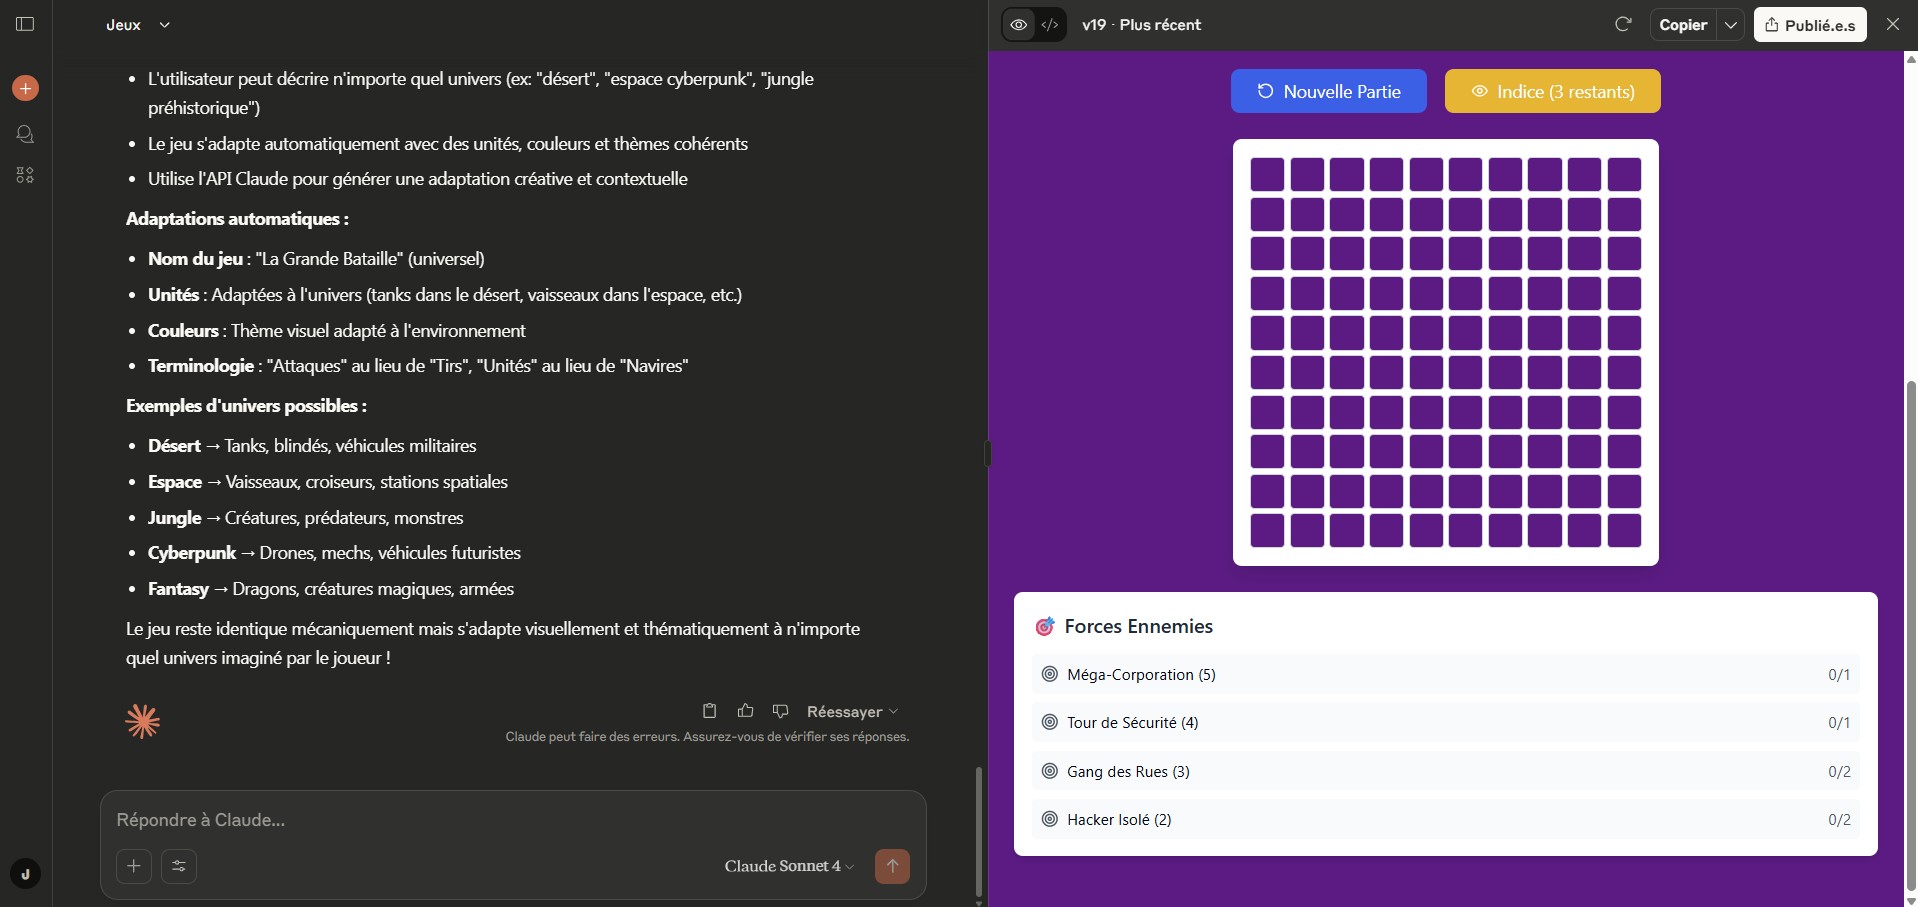The height and width of the screenshot is (907, 1918).
Task: Click the Nouvelle Partie button
Action: point(1328,91)
